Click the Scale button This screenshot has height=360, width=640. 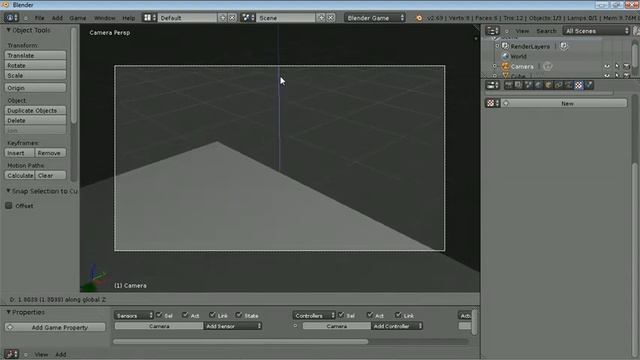(x=36, y=75)
